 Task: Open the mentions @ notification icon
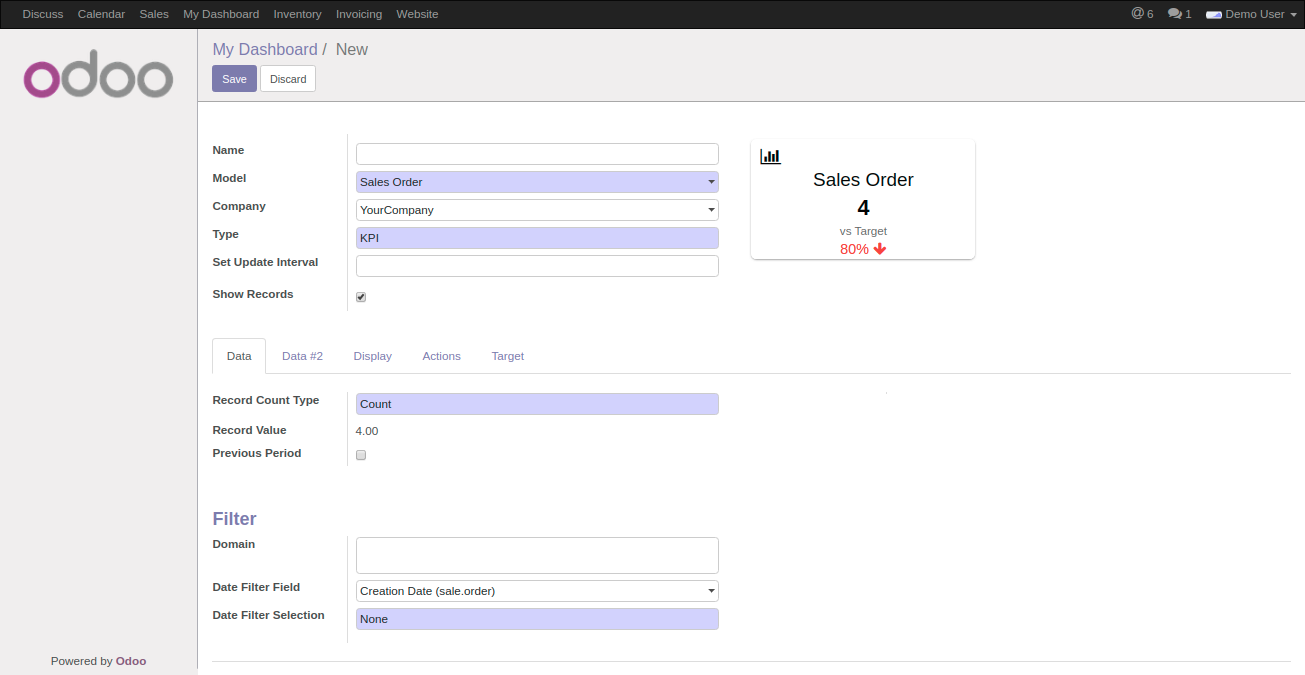tap(1141, 14)
